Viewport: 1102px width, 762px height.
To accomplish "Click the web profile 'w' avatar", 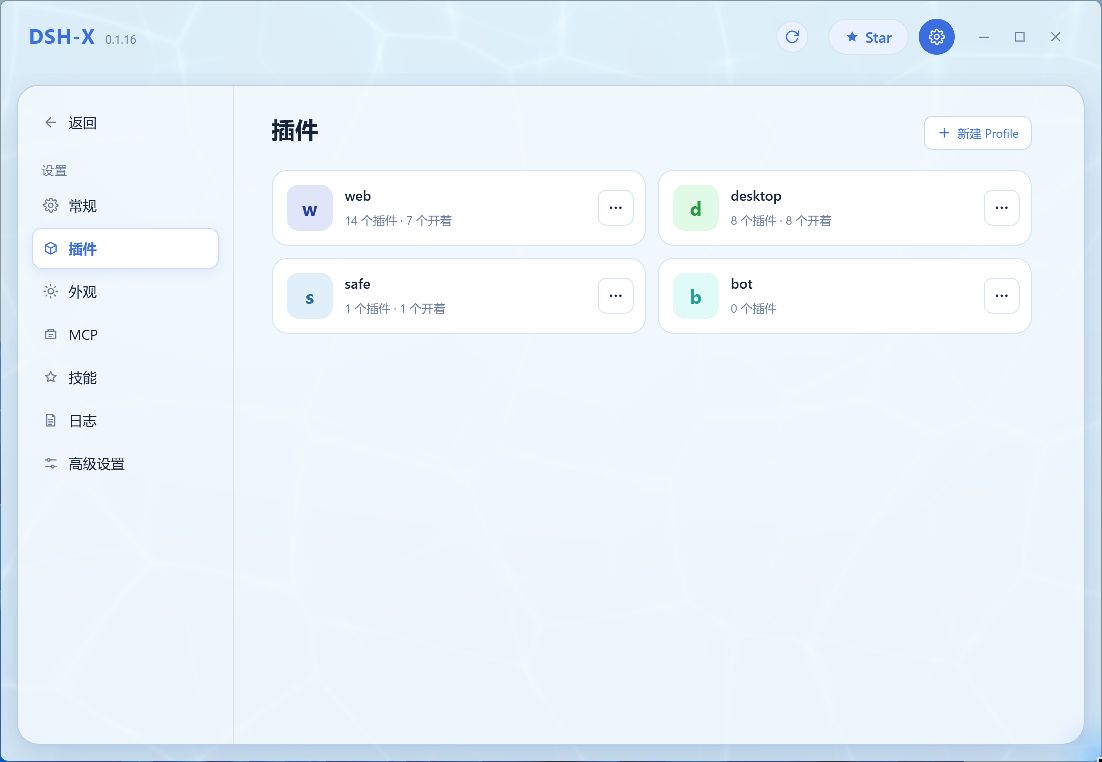I will click(x=309, y=208).
